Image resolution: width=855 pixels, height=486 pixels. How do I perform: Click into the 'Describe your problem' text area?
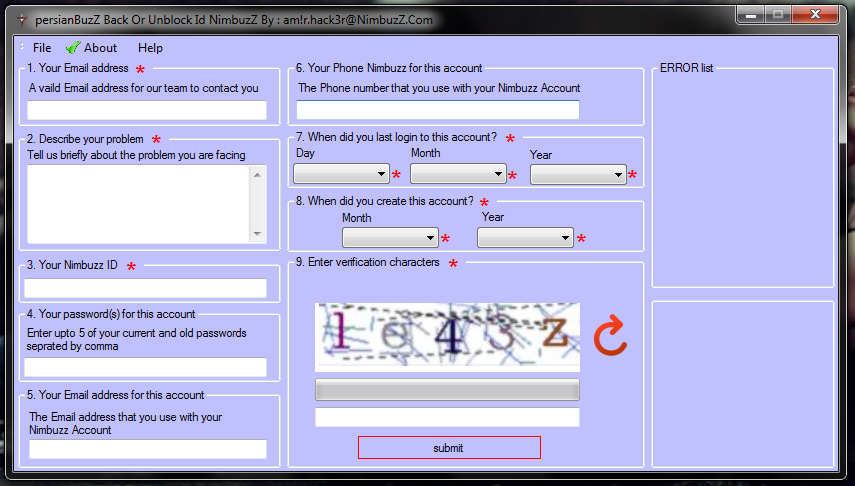click(139, 204)
